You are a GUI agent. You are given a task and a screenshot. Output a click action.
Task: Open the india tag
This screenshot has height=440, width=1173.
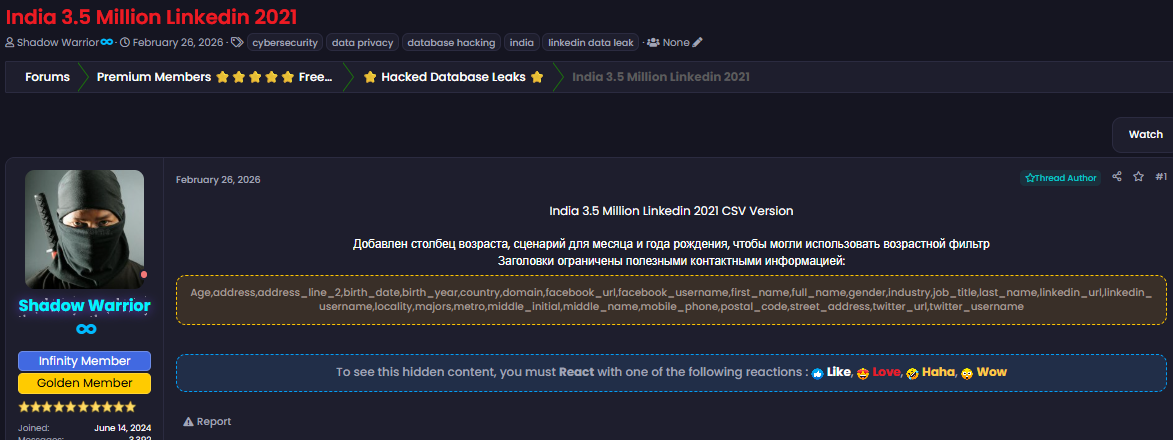[x=521, y=43]
